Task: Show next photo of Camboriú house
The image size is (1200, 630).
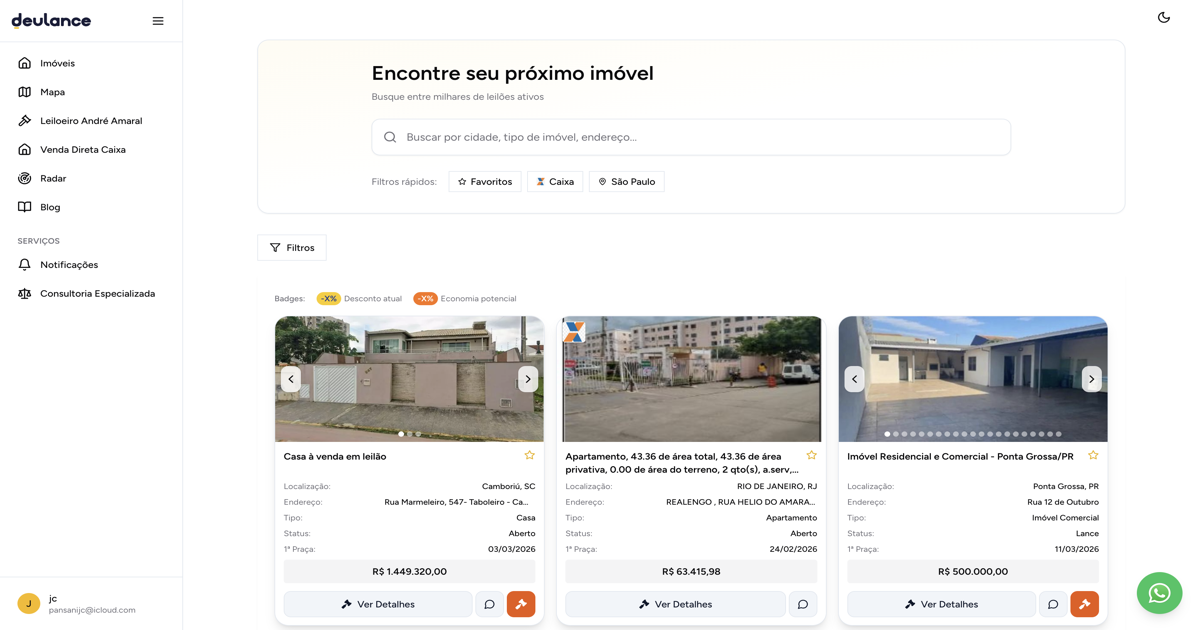Action: [x=528, y=379]
